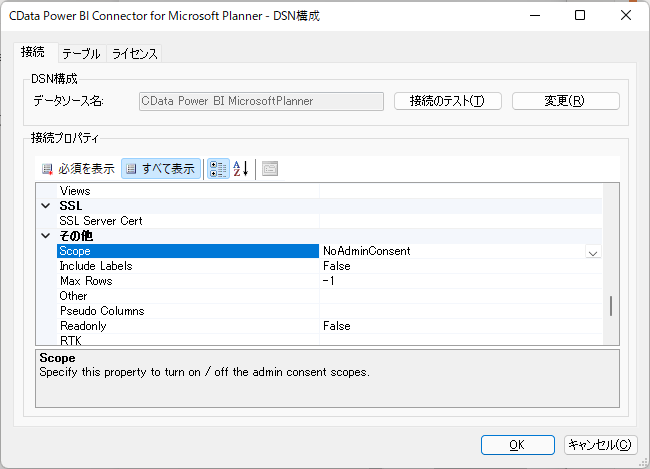Select the RTK property row

(329, 339)
